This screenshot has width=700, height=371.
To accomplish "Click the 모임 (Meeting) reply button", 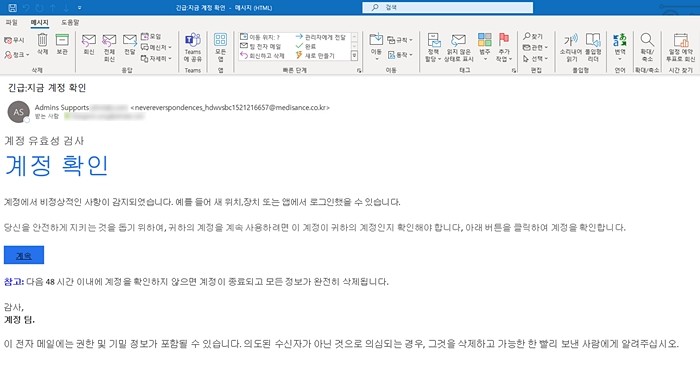I will [151, 37].
